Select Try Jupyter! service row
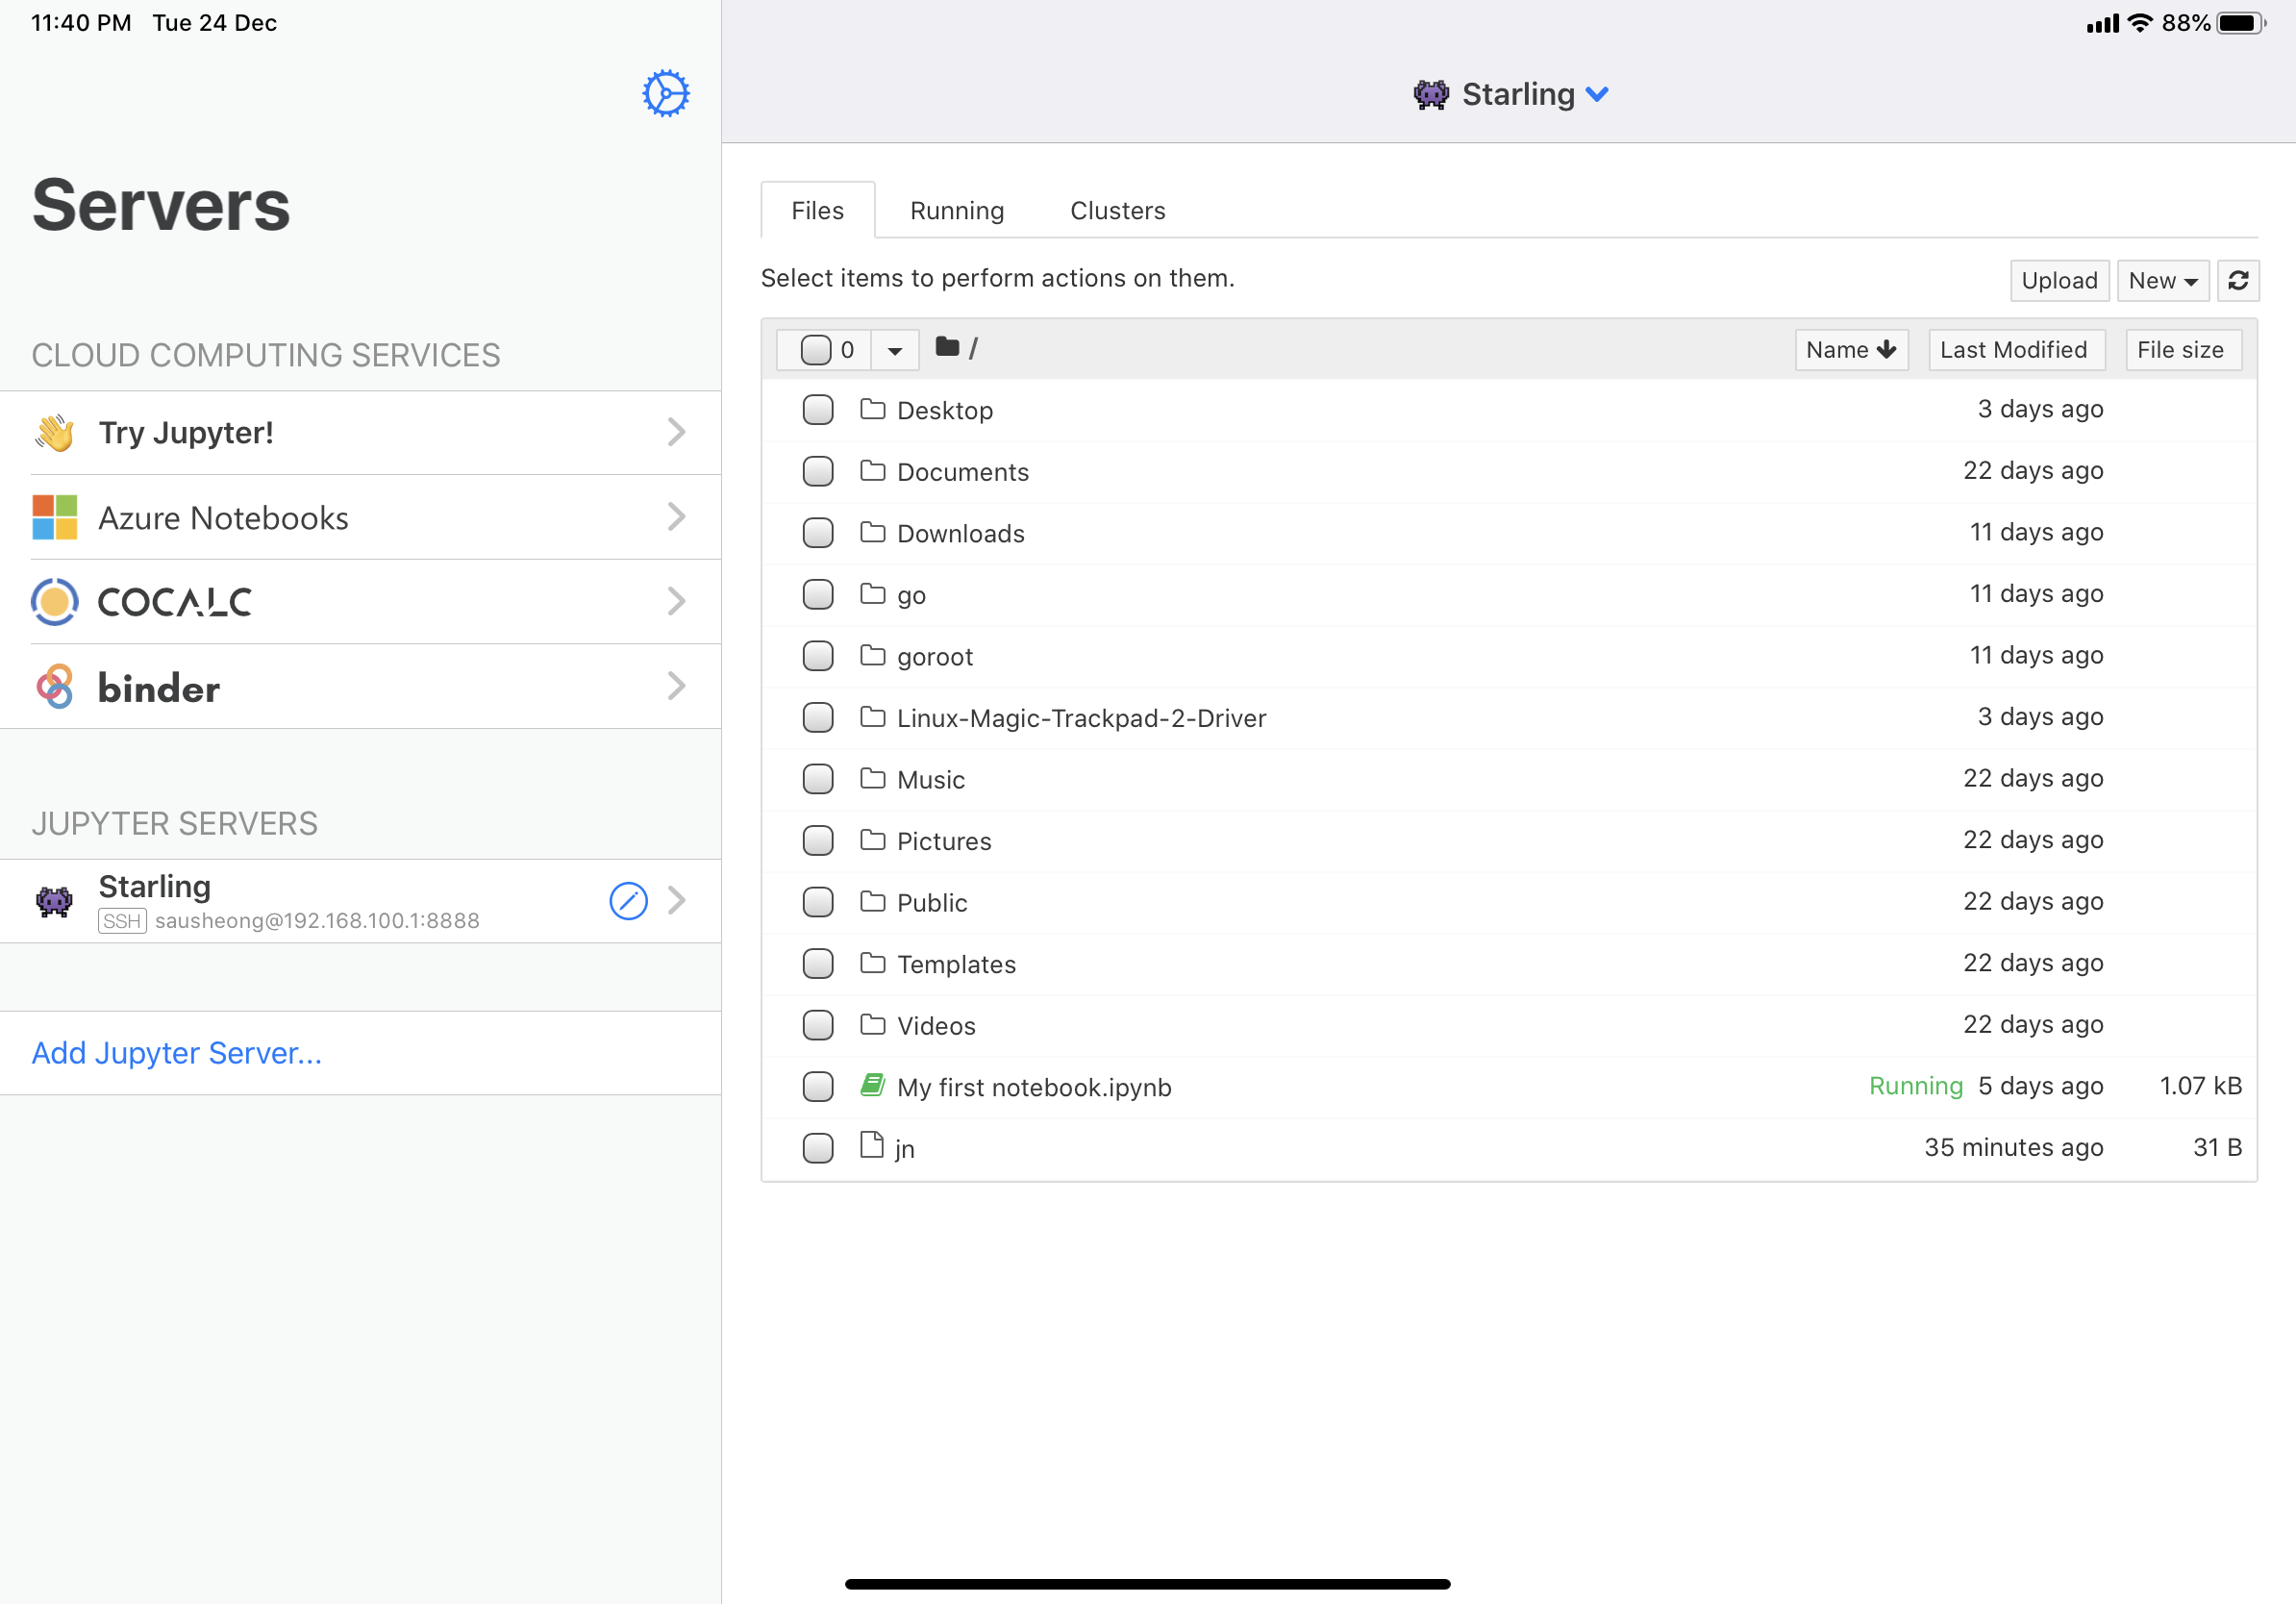Screen dimensions: 2296x1604 click(360, 432)
